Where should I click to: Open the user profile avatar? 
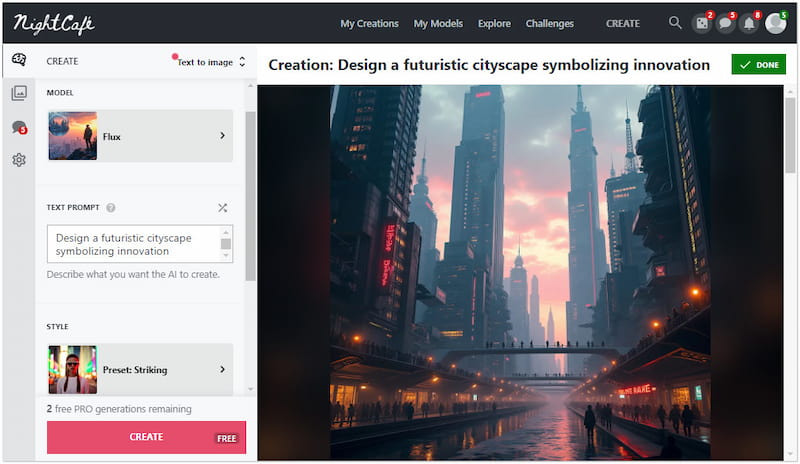[775, 23]
